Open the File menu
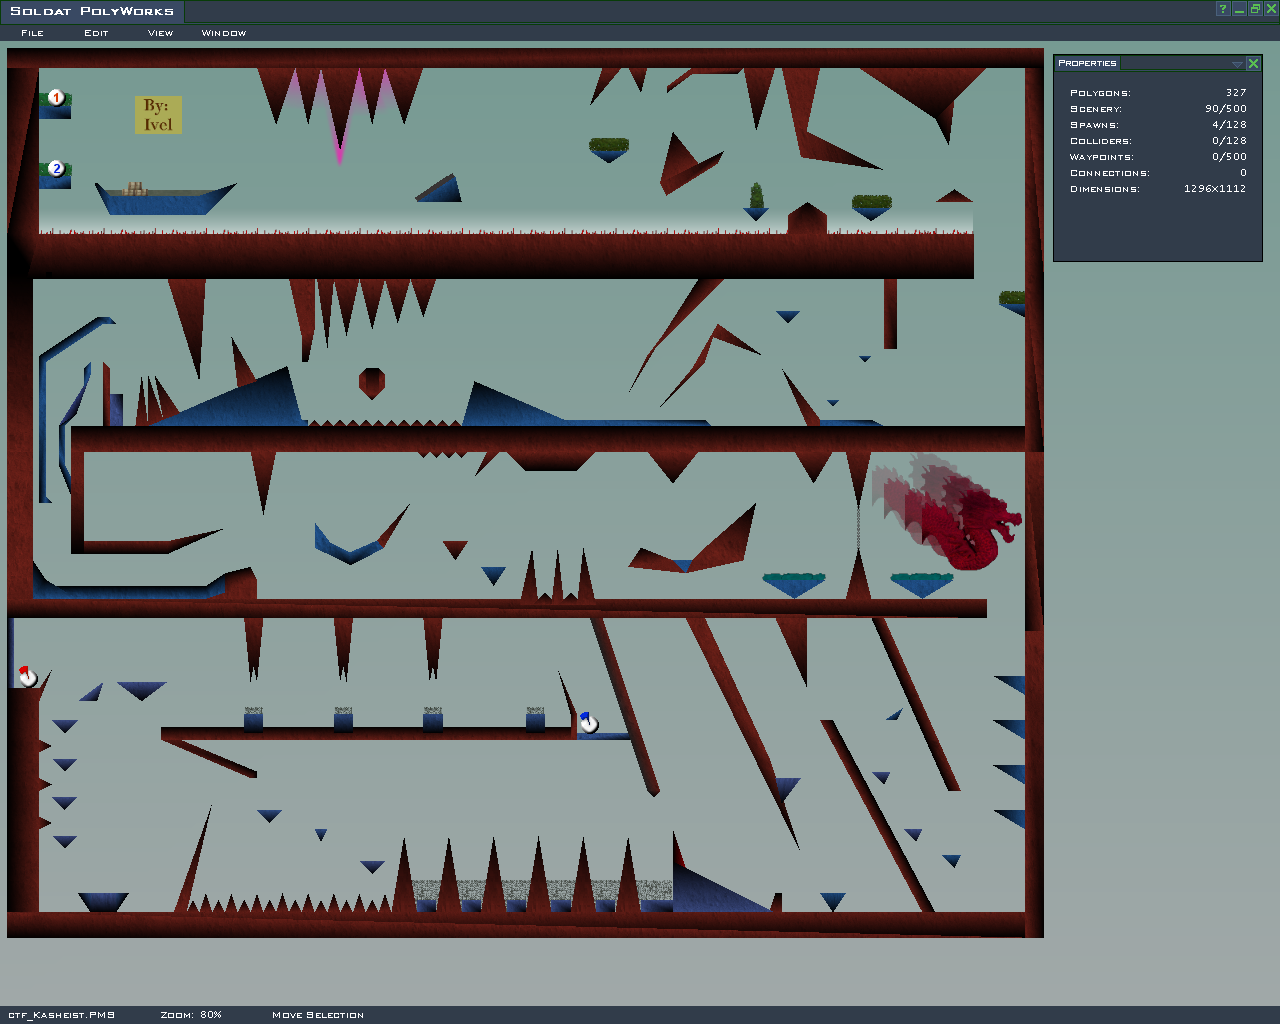1280x1024 pixels. tap(32, 33)
